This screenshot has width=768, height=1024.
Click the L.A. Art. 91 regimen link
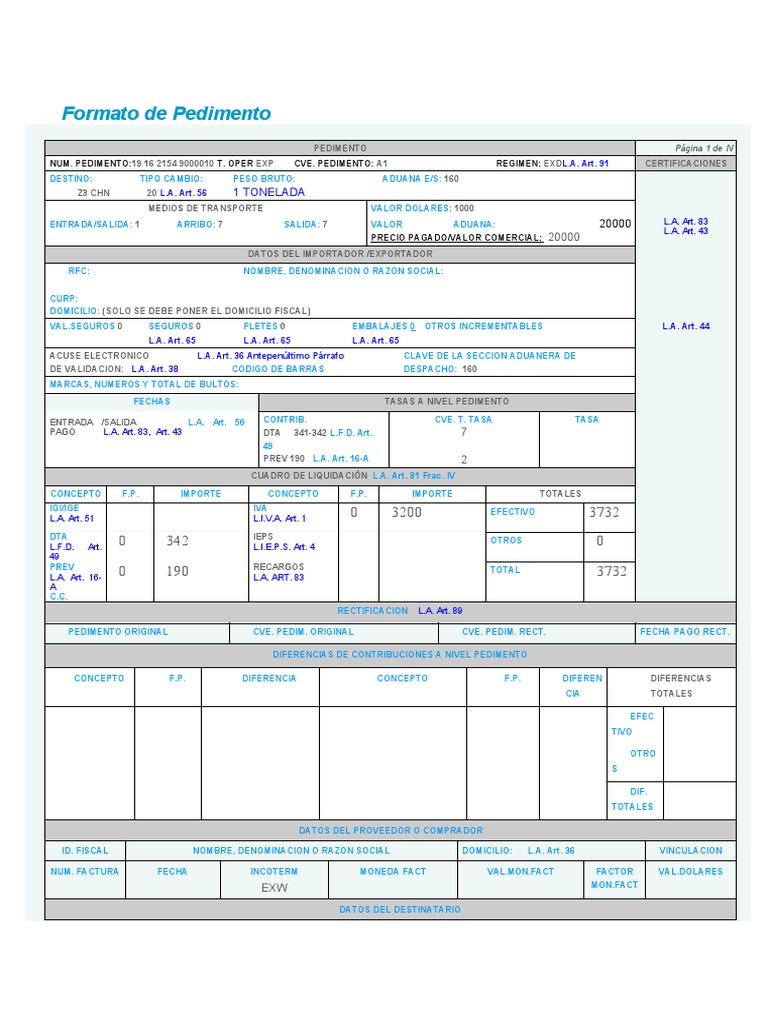point(585,163)
